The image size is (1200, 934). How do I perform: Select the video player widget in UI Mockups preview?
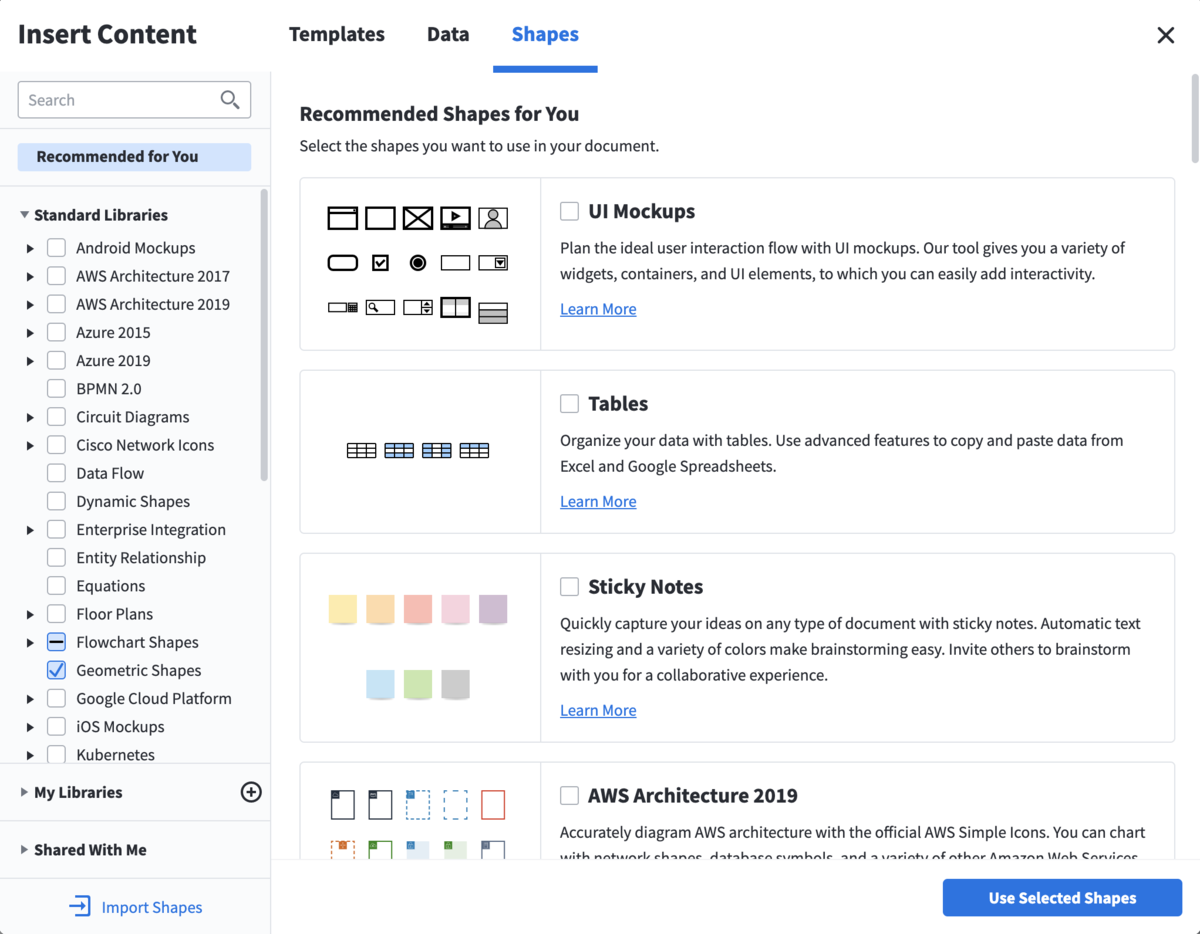[455, 217]
